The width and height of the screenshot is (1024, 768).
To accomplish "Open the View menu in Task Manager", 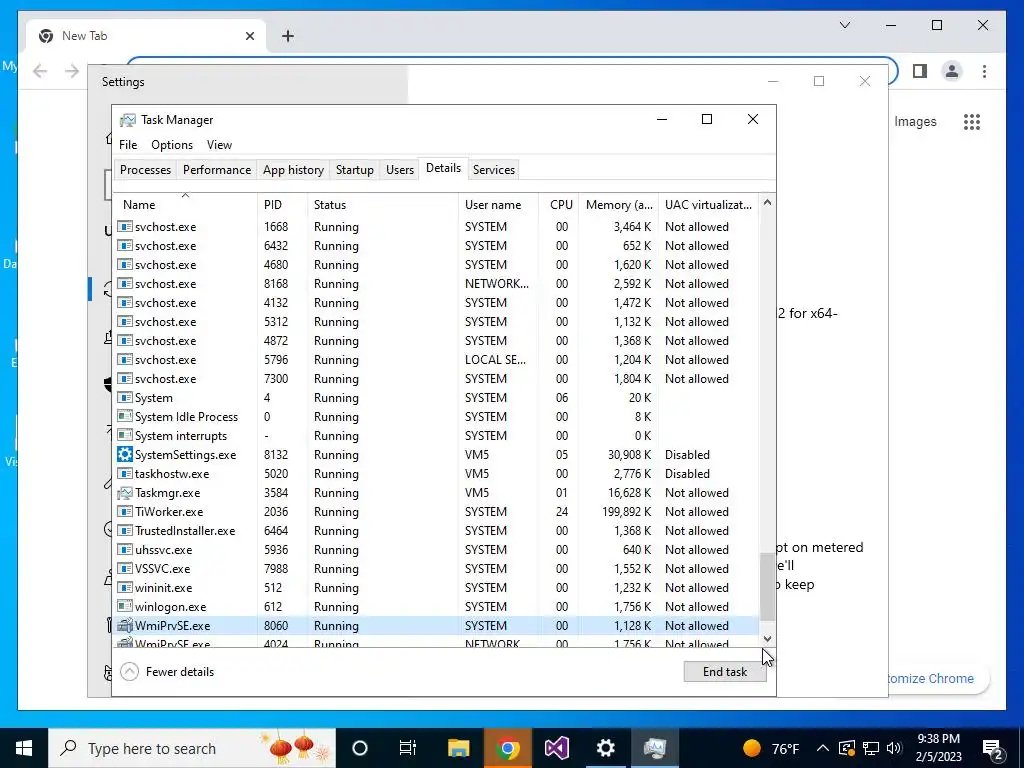I will click(219, 145).
